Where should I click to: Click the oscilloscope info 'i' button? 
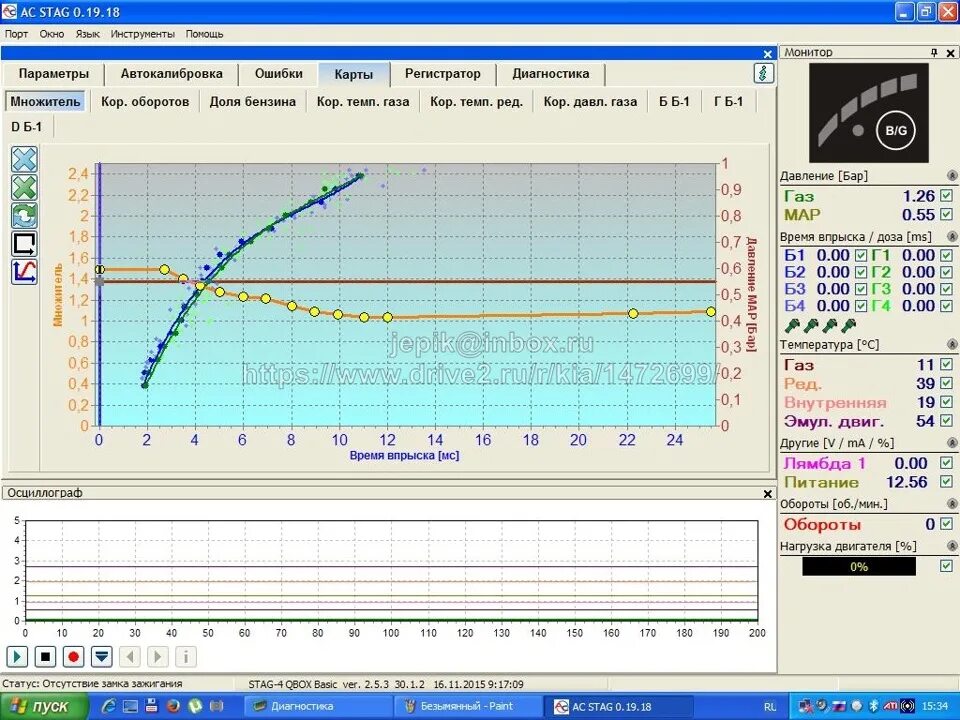186,657
